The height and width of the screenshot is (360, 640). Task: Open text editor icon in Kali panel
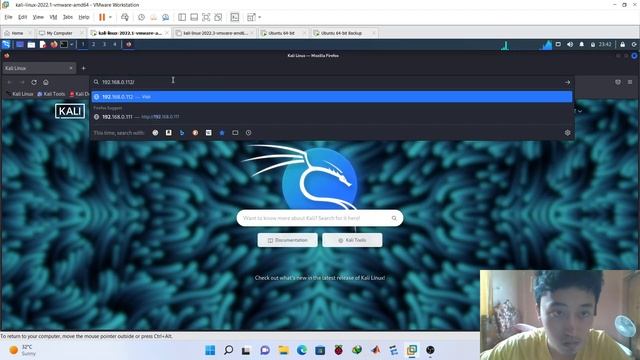43,44
